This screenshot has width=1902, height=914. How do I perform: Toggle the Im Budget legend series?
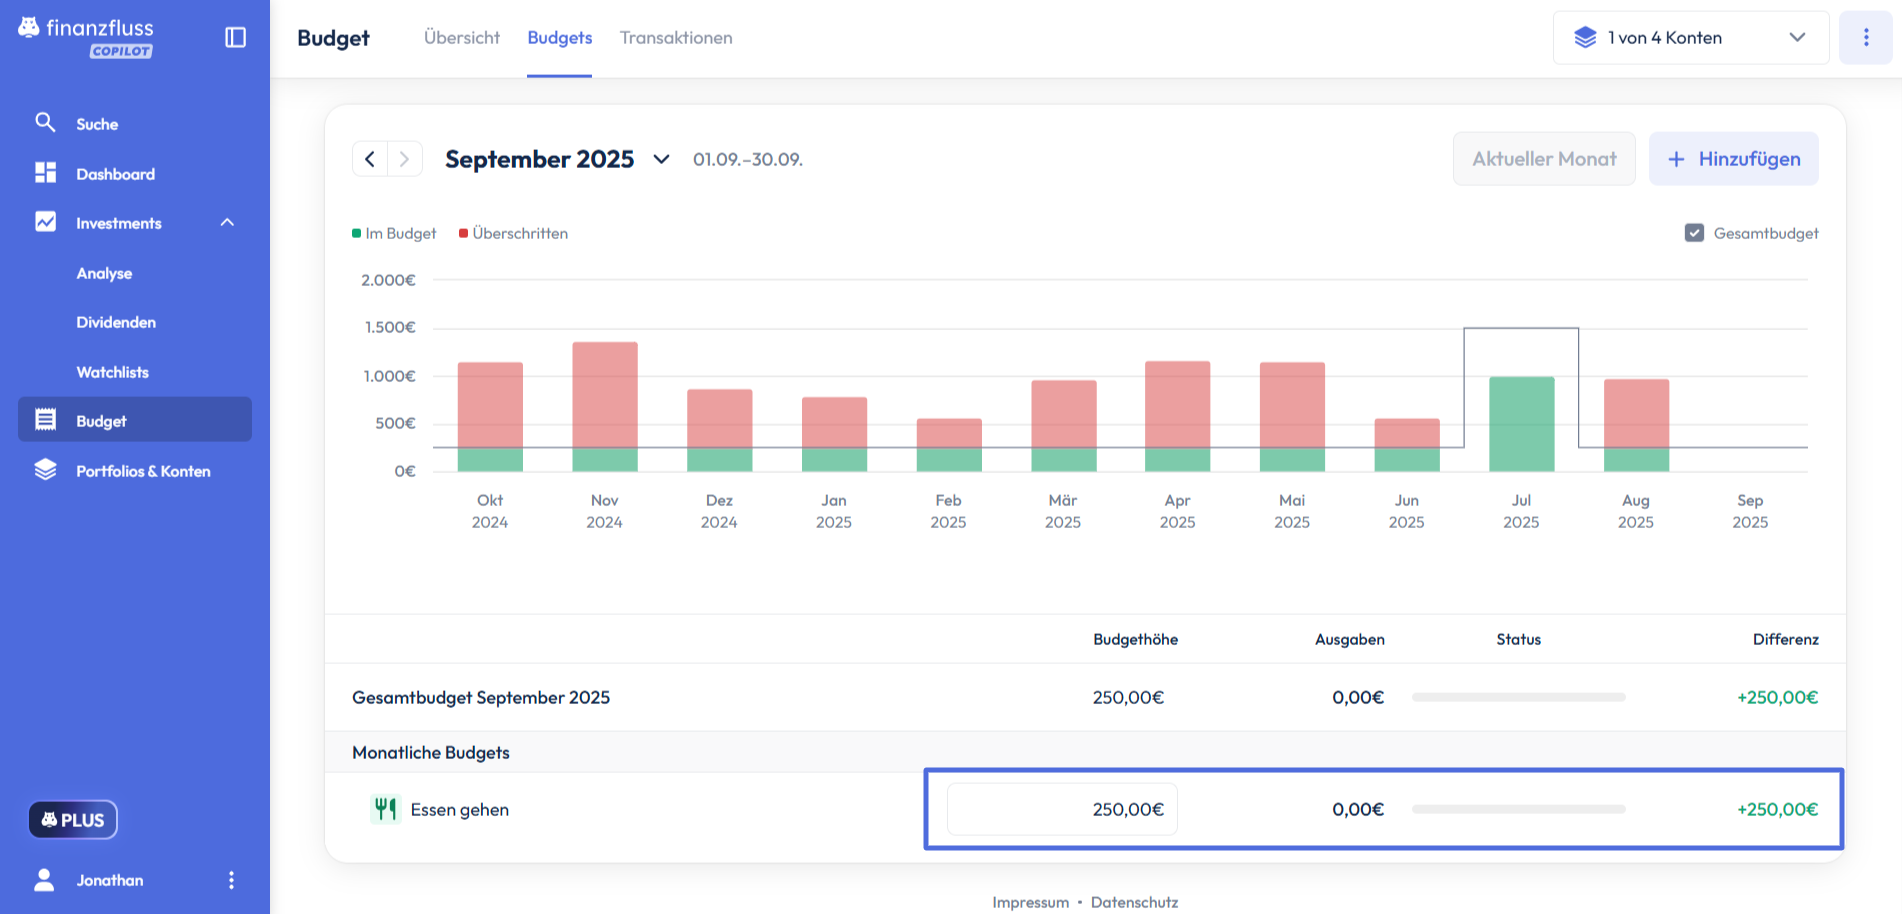(395, 233)
